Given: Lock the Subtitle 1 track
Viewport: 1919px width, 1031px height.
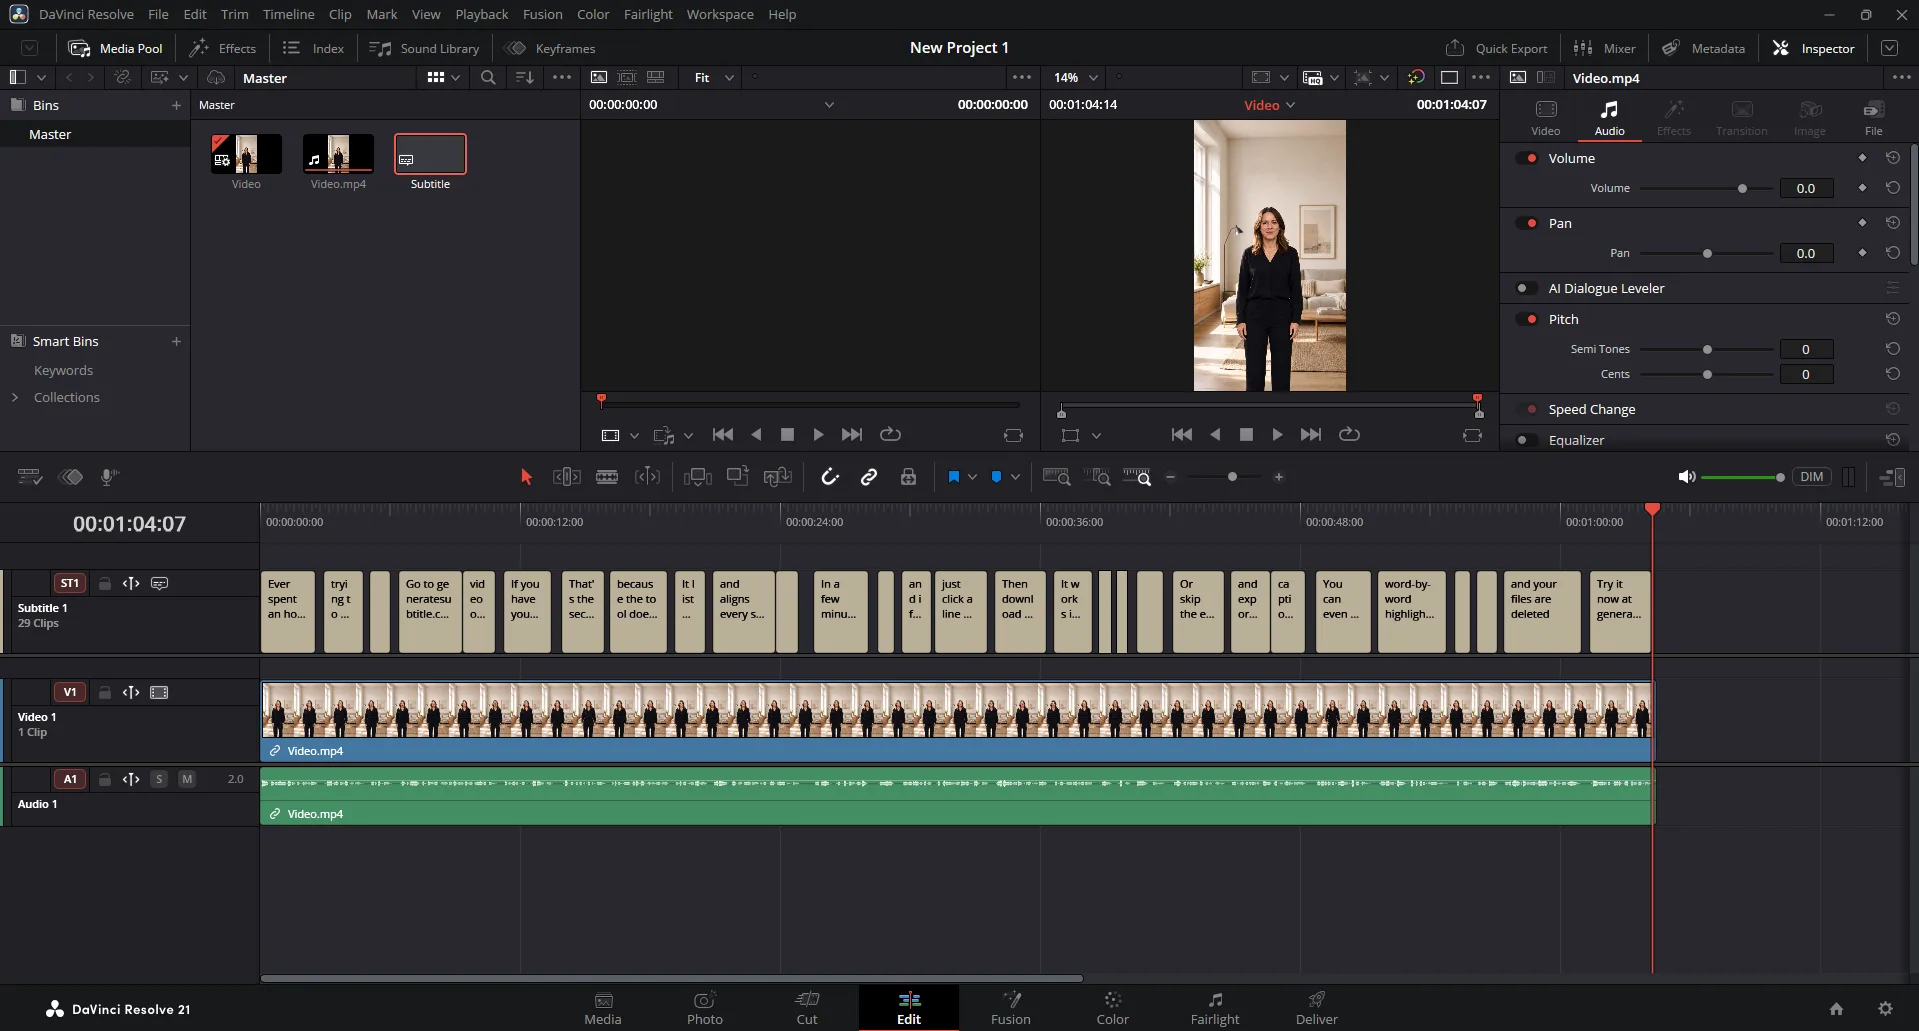Looking at the screenshot, I should point(104,583).
